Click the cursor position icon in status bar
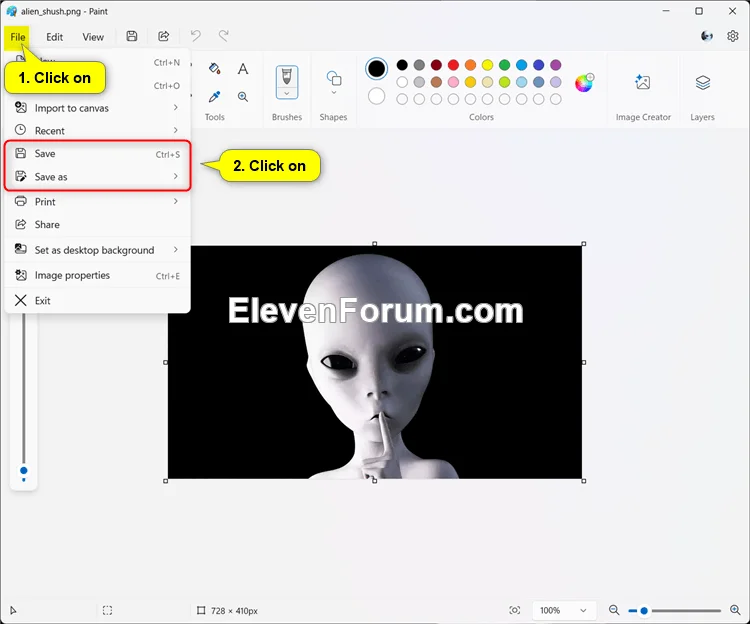Image resolution: width=750 pixels, height=624 pixels. pos(13,610)
